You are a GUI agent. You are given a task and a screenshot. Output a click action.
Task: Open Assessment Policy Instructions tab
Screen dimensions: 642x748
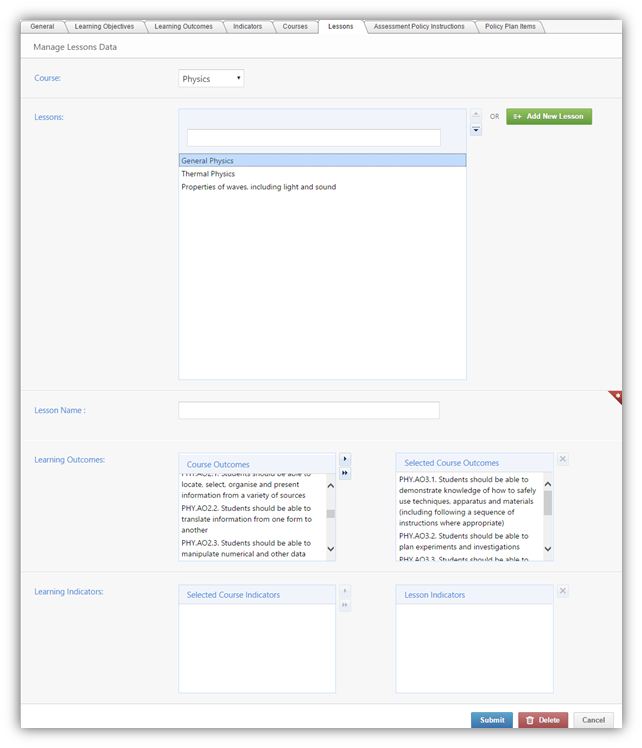point(419,27)
